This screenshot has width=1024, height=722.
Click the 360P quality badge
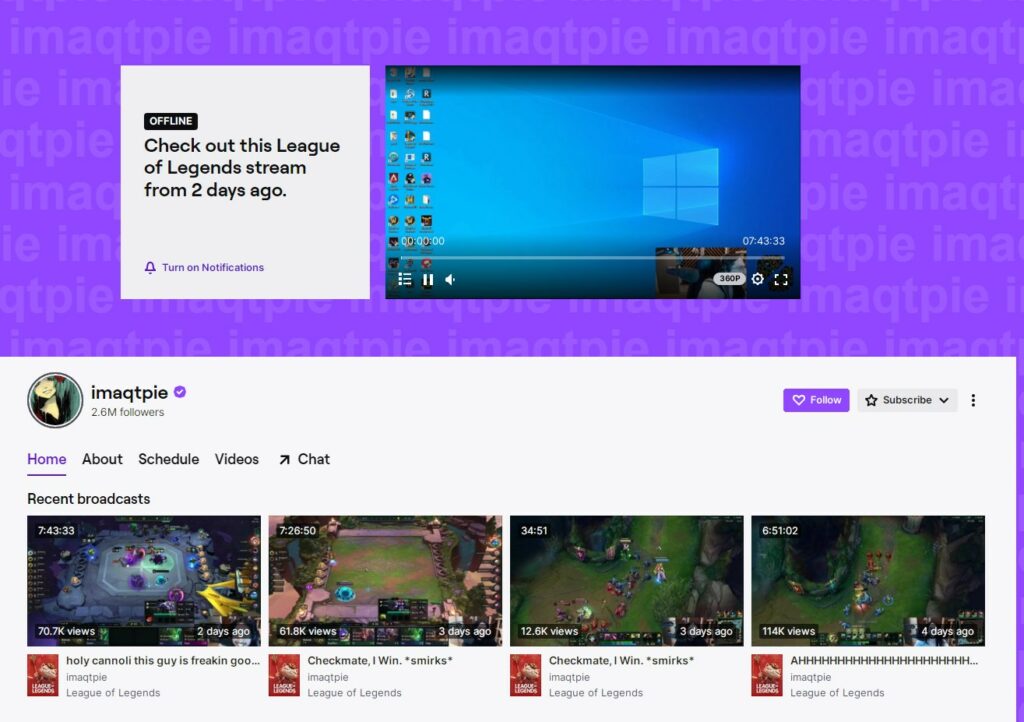coord(729,278)
